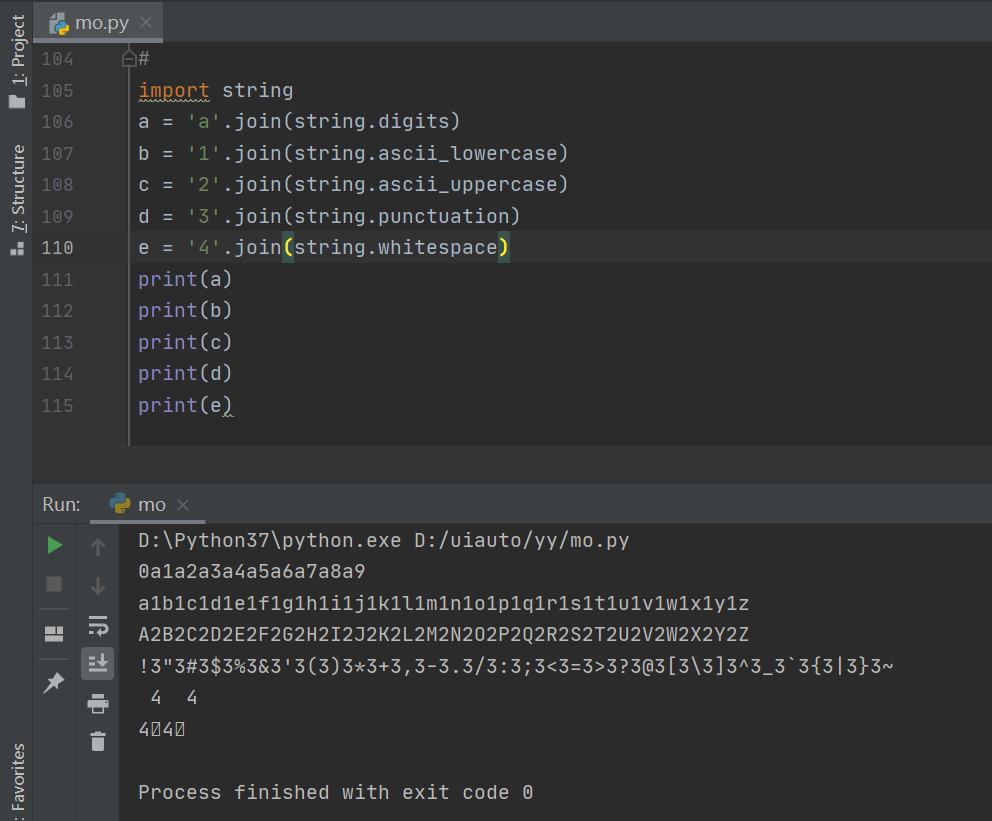Click the Stop process square icon
992x821 pixels.
(55, 583)
